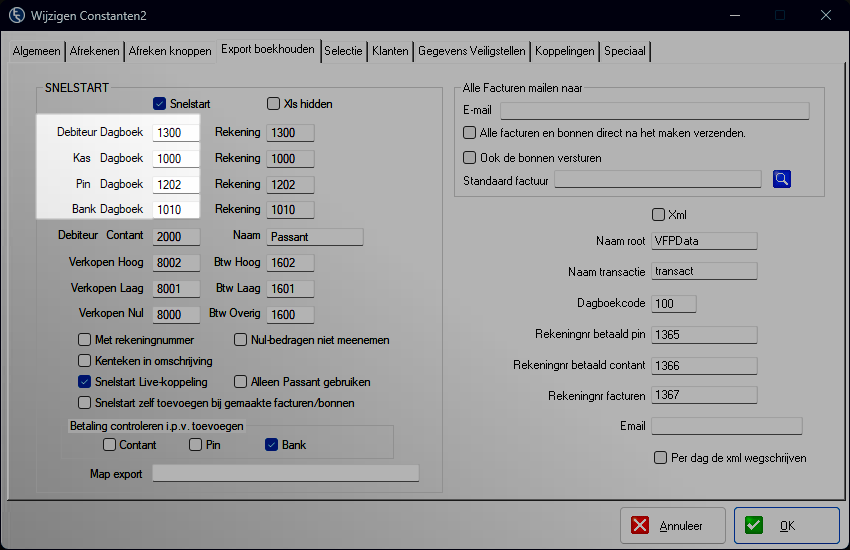This screenshot has height=550, width=850.
Task: Enable Ook de bonnen versturen
Action: tap(470, 158)
